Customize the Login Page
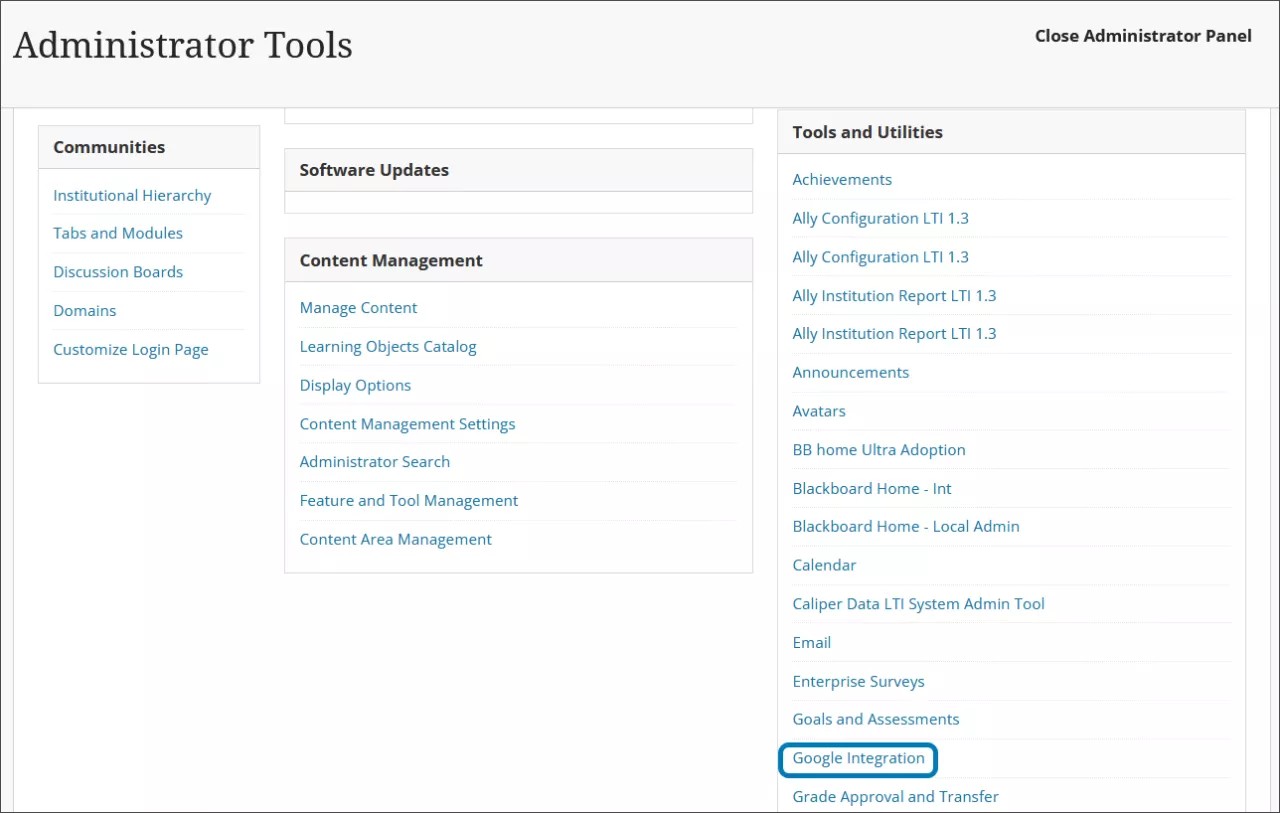Viewport: 1280px width, 813px height. pyautogui.click(x=130, y=349)
